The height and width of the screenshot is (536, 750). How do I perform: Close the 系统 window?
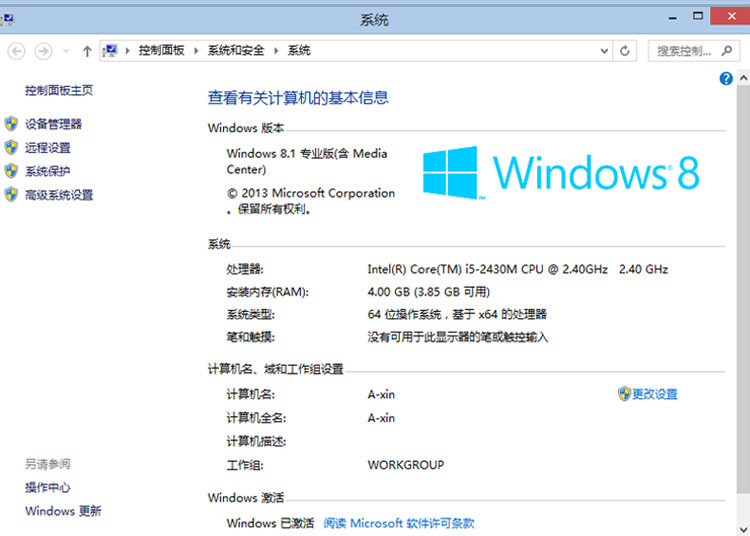731,16
